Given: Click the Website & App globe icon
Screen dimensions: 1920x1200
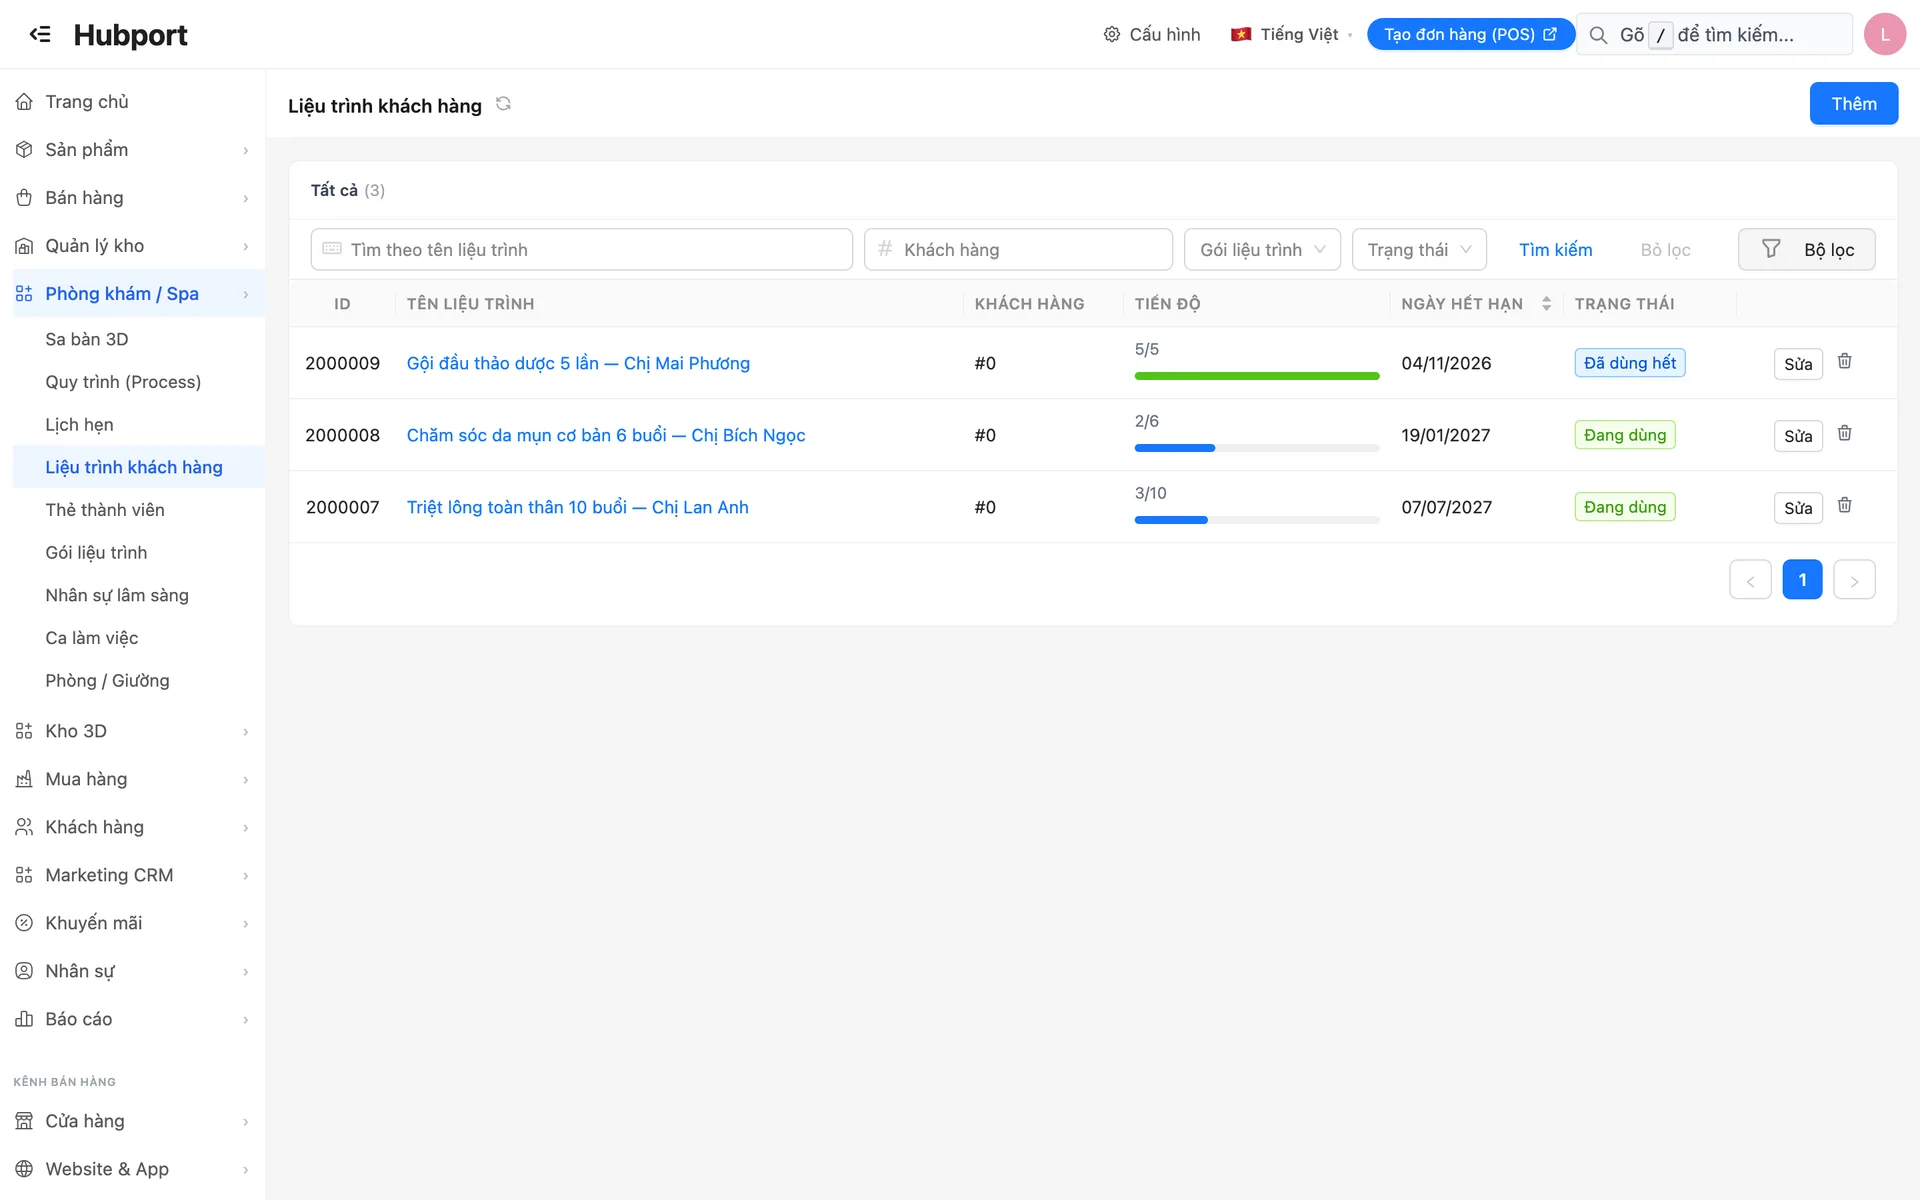Looking at the screenshot, I should coord(24,1169).
